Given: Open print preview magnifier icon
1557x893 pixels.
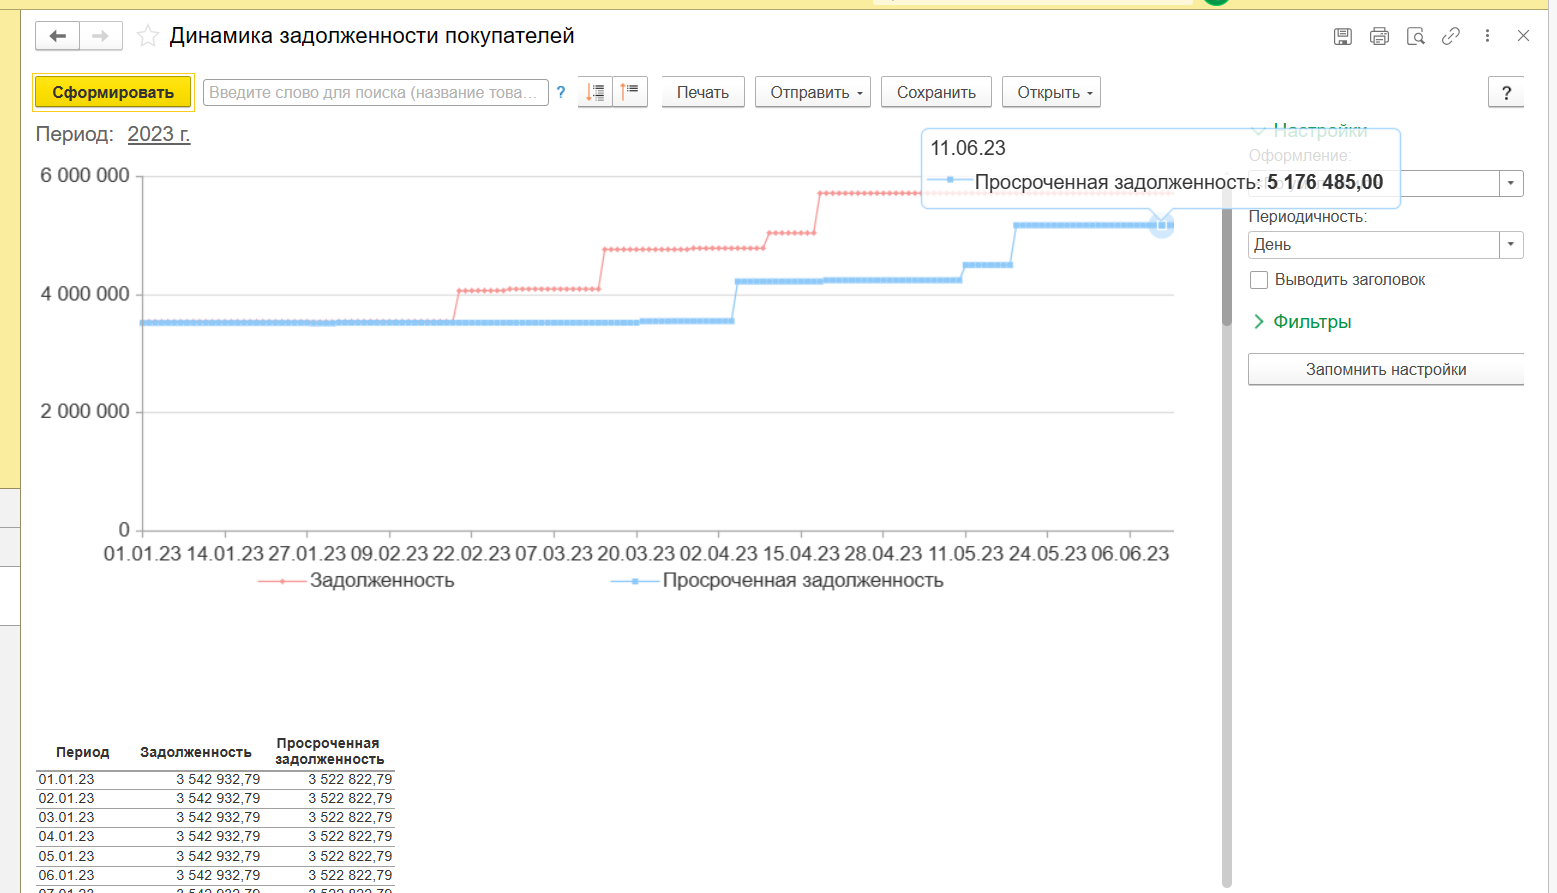Looking at the screenshot, I should point(1415,36).
